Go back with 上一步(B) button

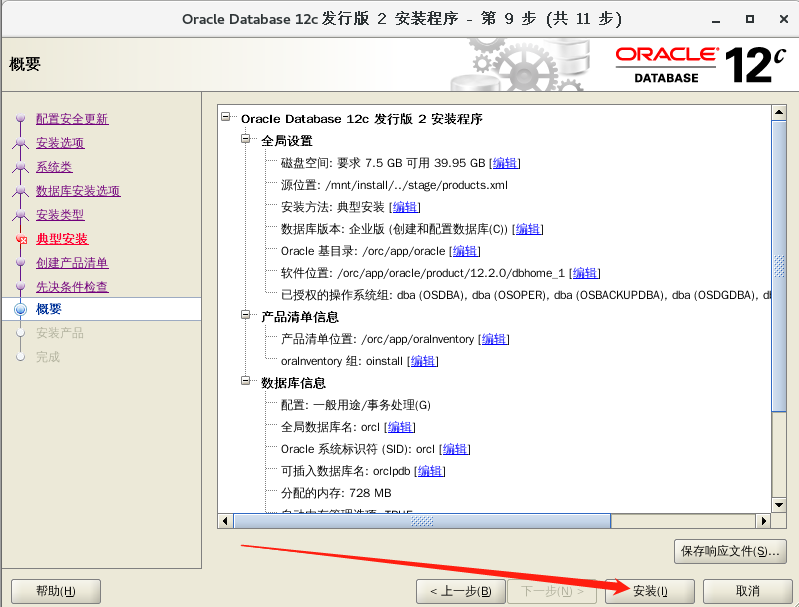tap(461, 591)
